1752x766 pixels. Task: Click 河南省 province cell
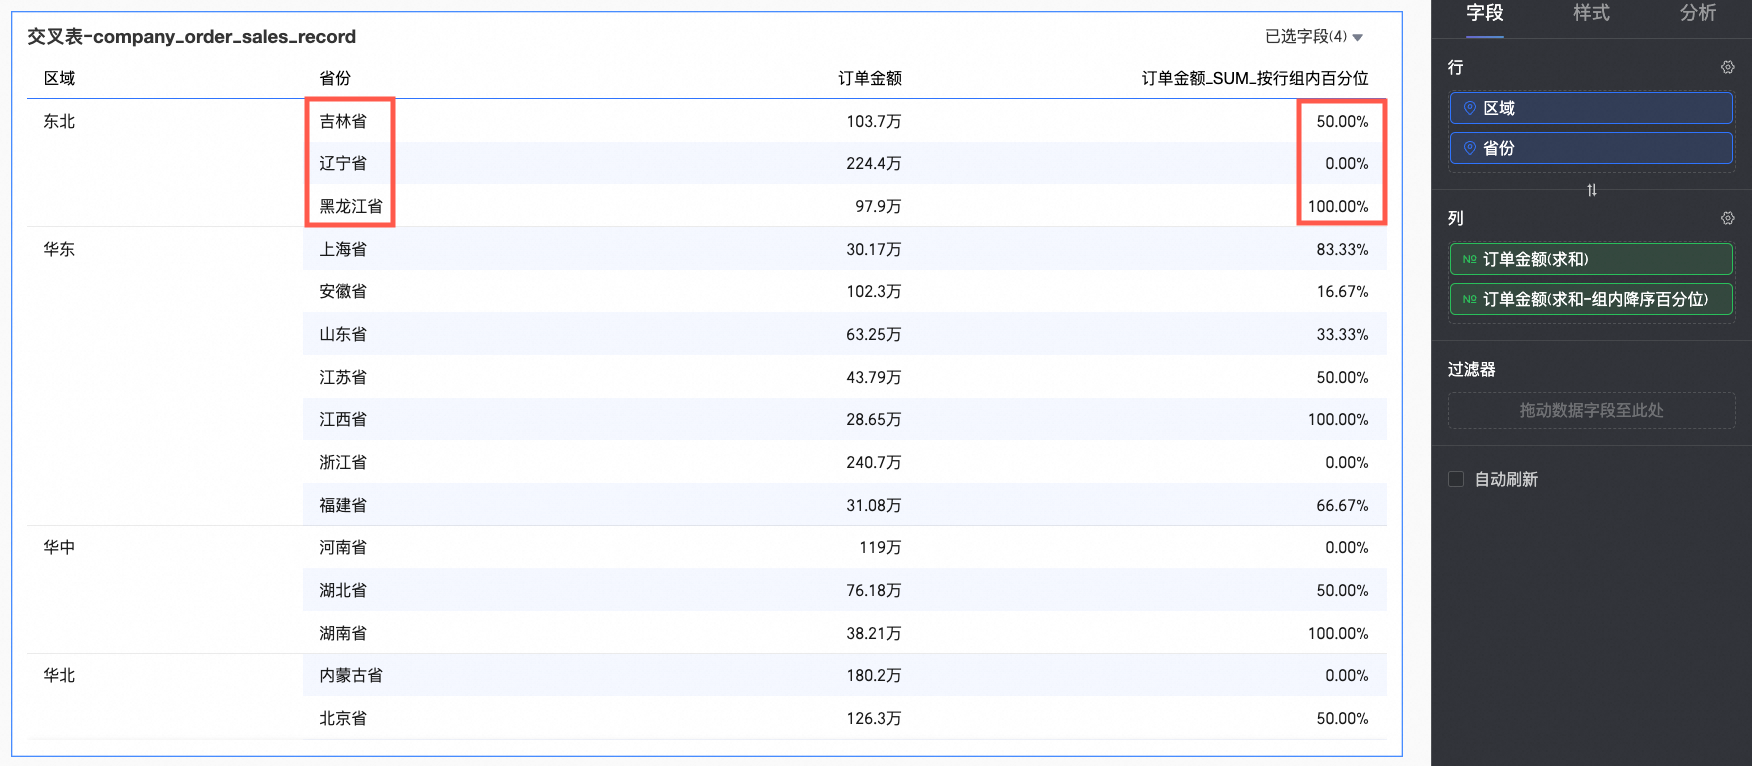coord(343,547)
